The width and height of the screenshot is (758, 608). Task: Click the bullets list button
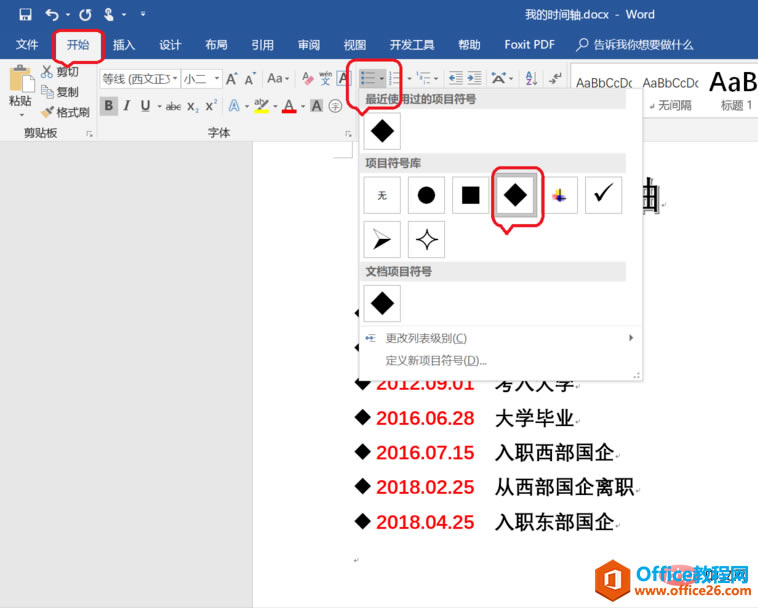pos(368,78)
